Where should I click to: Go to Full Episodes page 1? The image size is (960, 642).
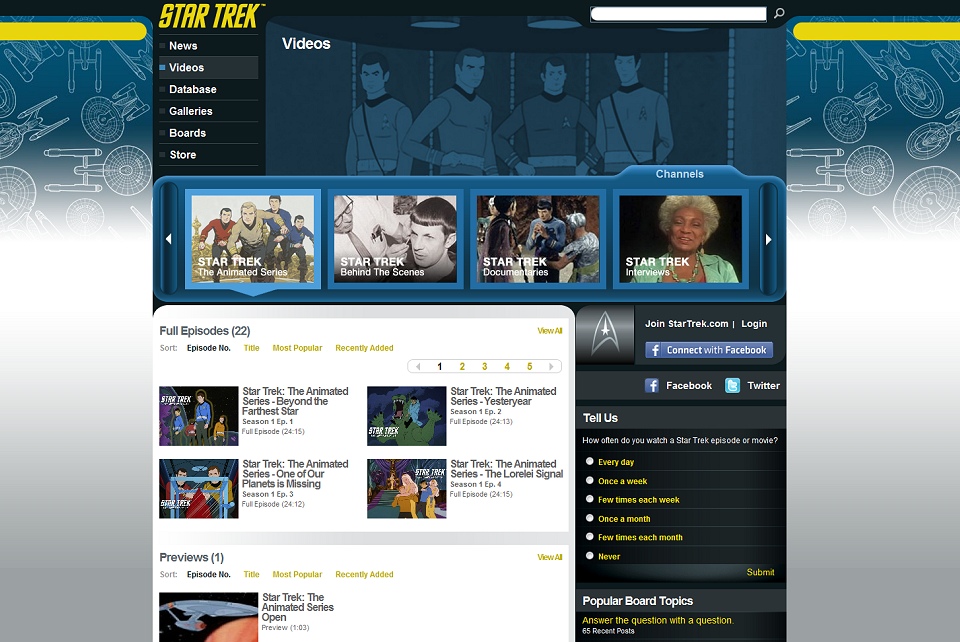click(x=440, y=367)
